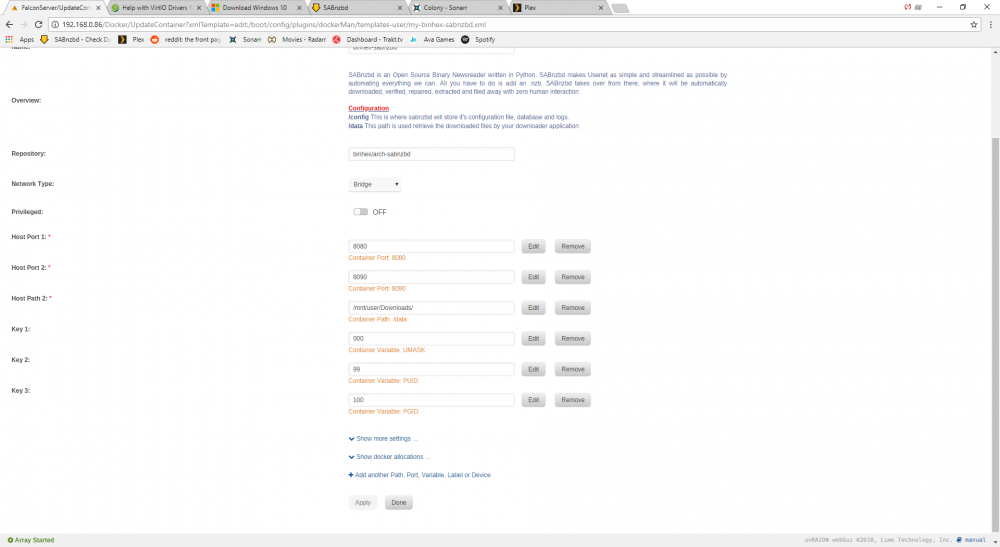Open the red Configuration link
This screenshot has height=547, width=1000.
click(369, 108)
